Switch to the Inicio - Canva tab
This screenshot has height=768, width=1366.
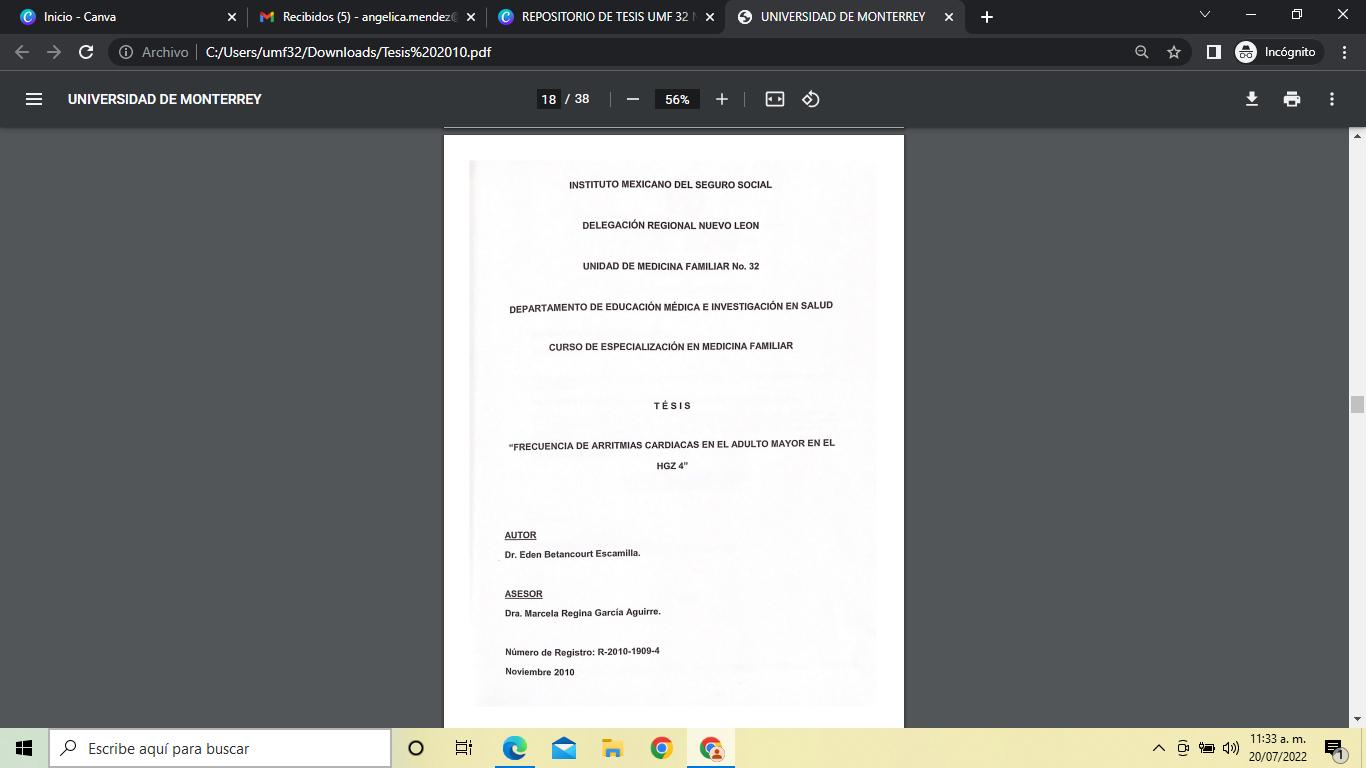click(x=128, y=17)
